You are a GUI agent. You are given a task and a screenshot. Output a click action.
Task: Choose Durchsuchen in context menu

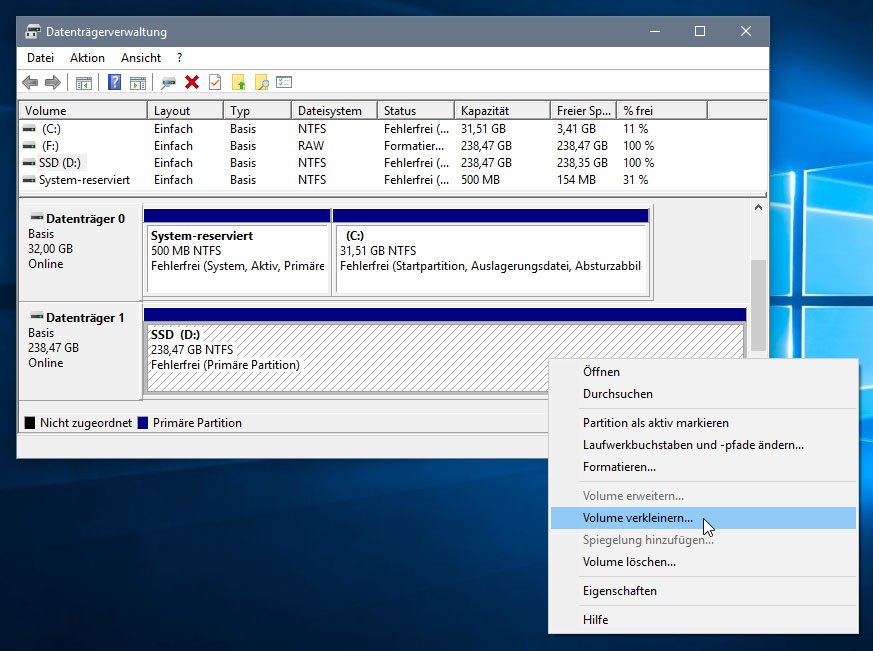tap(703, 394)
